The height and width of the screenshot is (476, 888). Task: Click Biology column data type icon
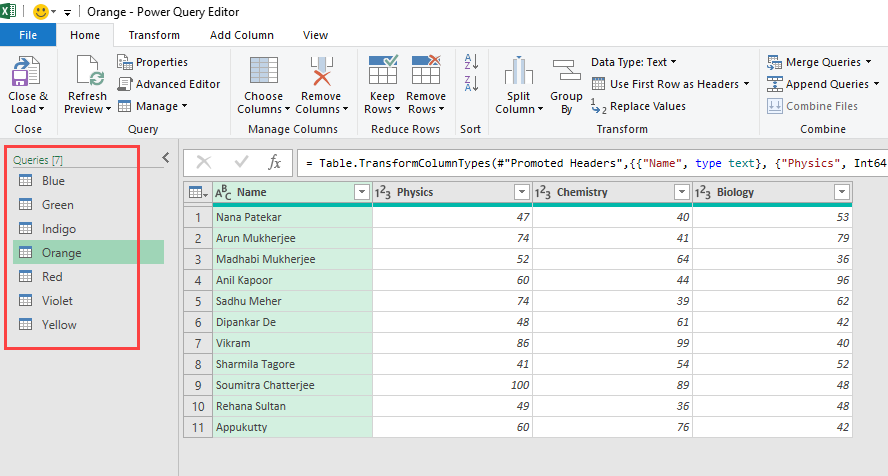pos(703,192)
